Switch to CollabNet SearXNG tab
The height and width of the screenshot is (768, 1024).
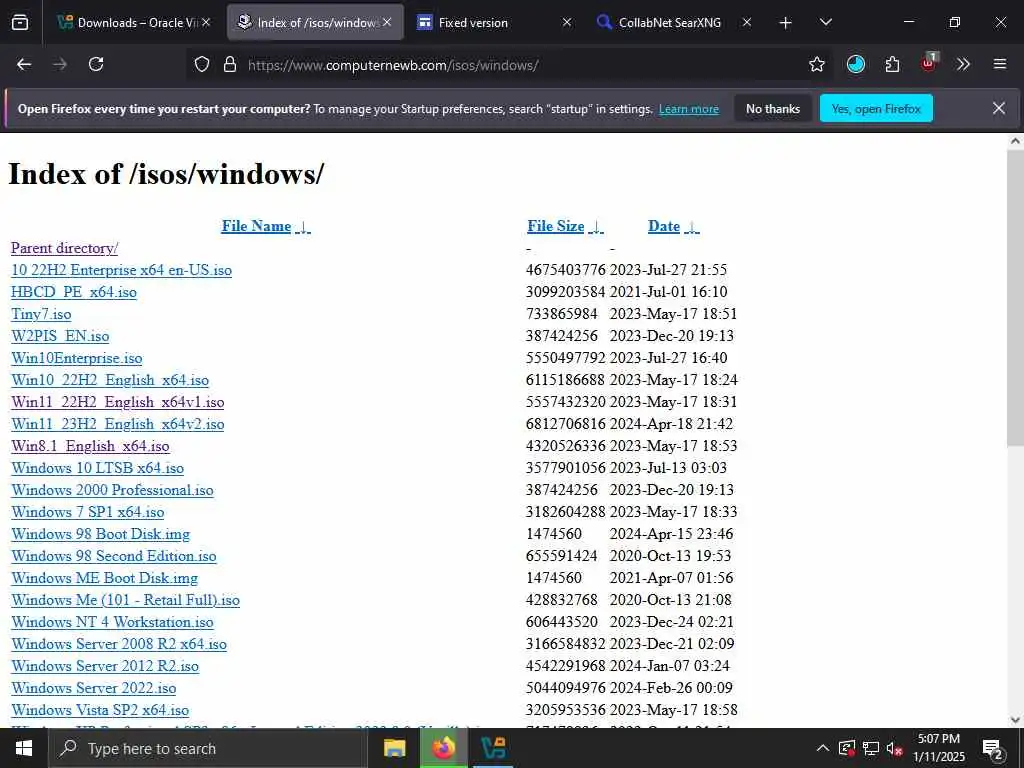pos(673,22)
